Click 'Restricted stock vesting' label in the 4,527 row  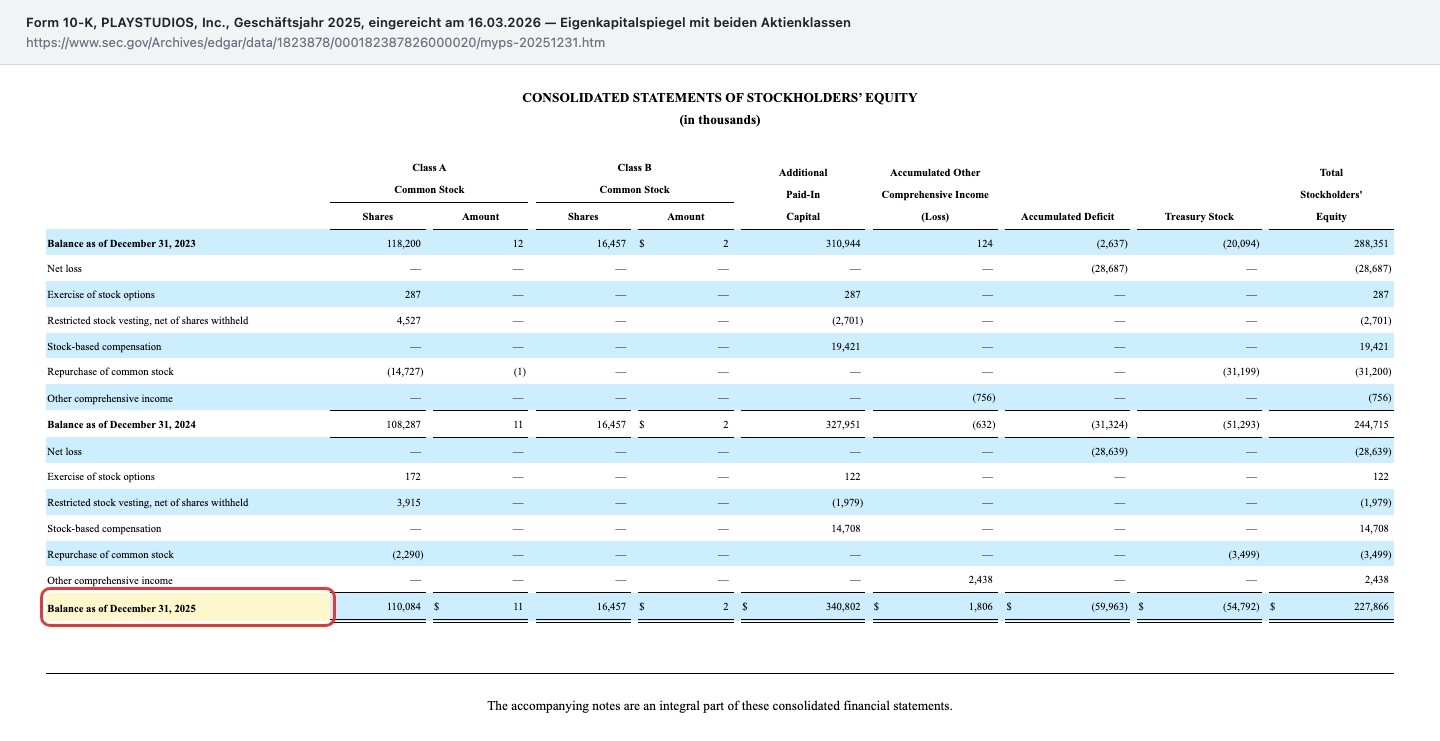147,321
